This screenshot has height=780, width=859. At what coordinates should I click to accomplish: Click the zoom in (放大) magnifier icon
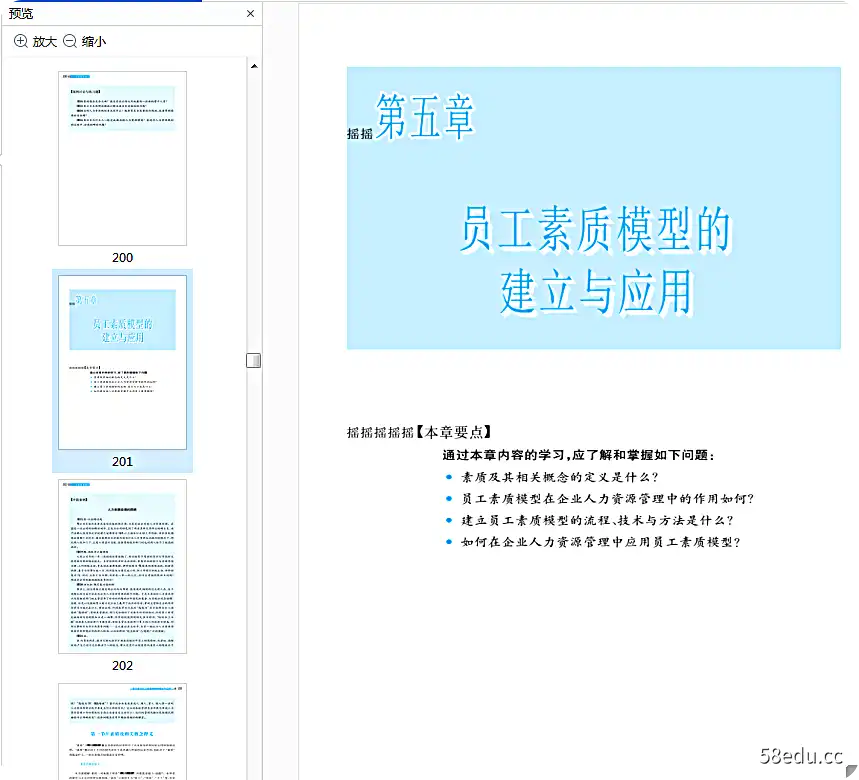click(x=20, y=41)
